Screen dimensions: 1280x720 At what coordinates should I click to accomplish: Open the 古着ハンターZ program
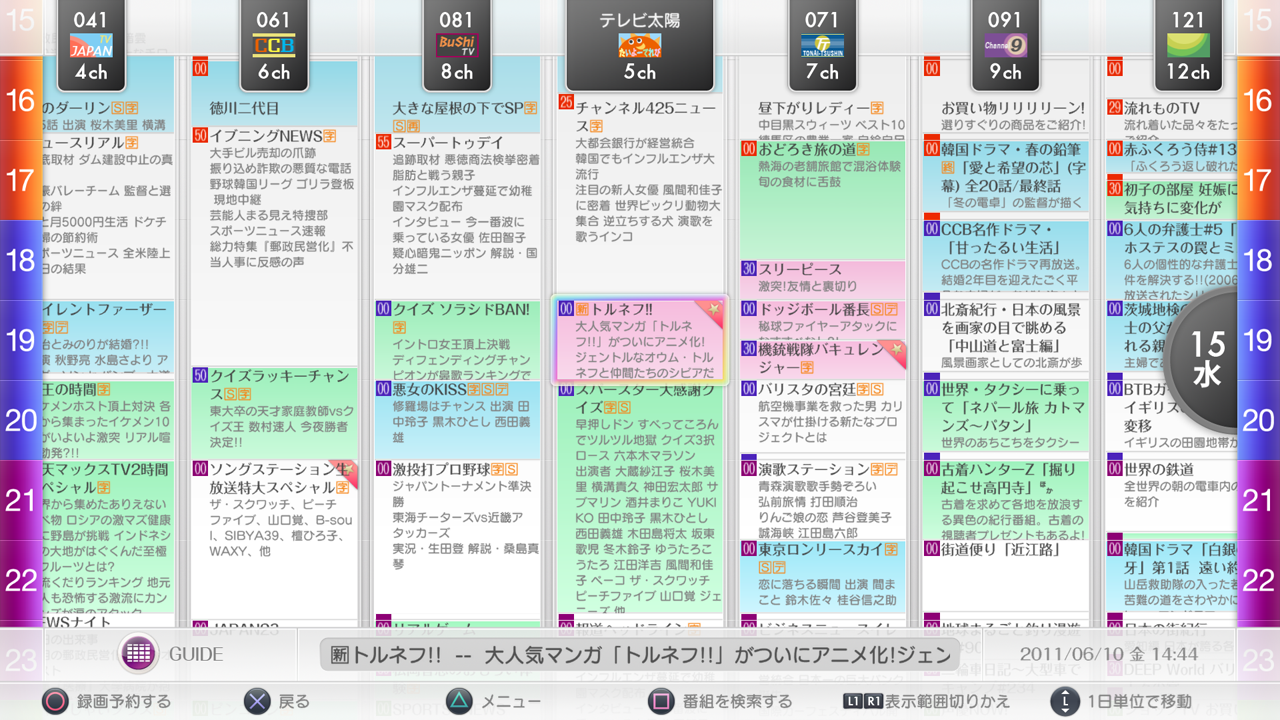point(1006,500)
